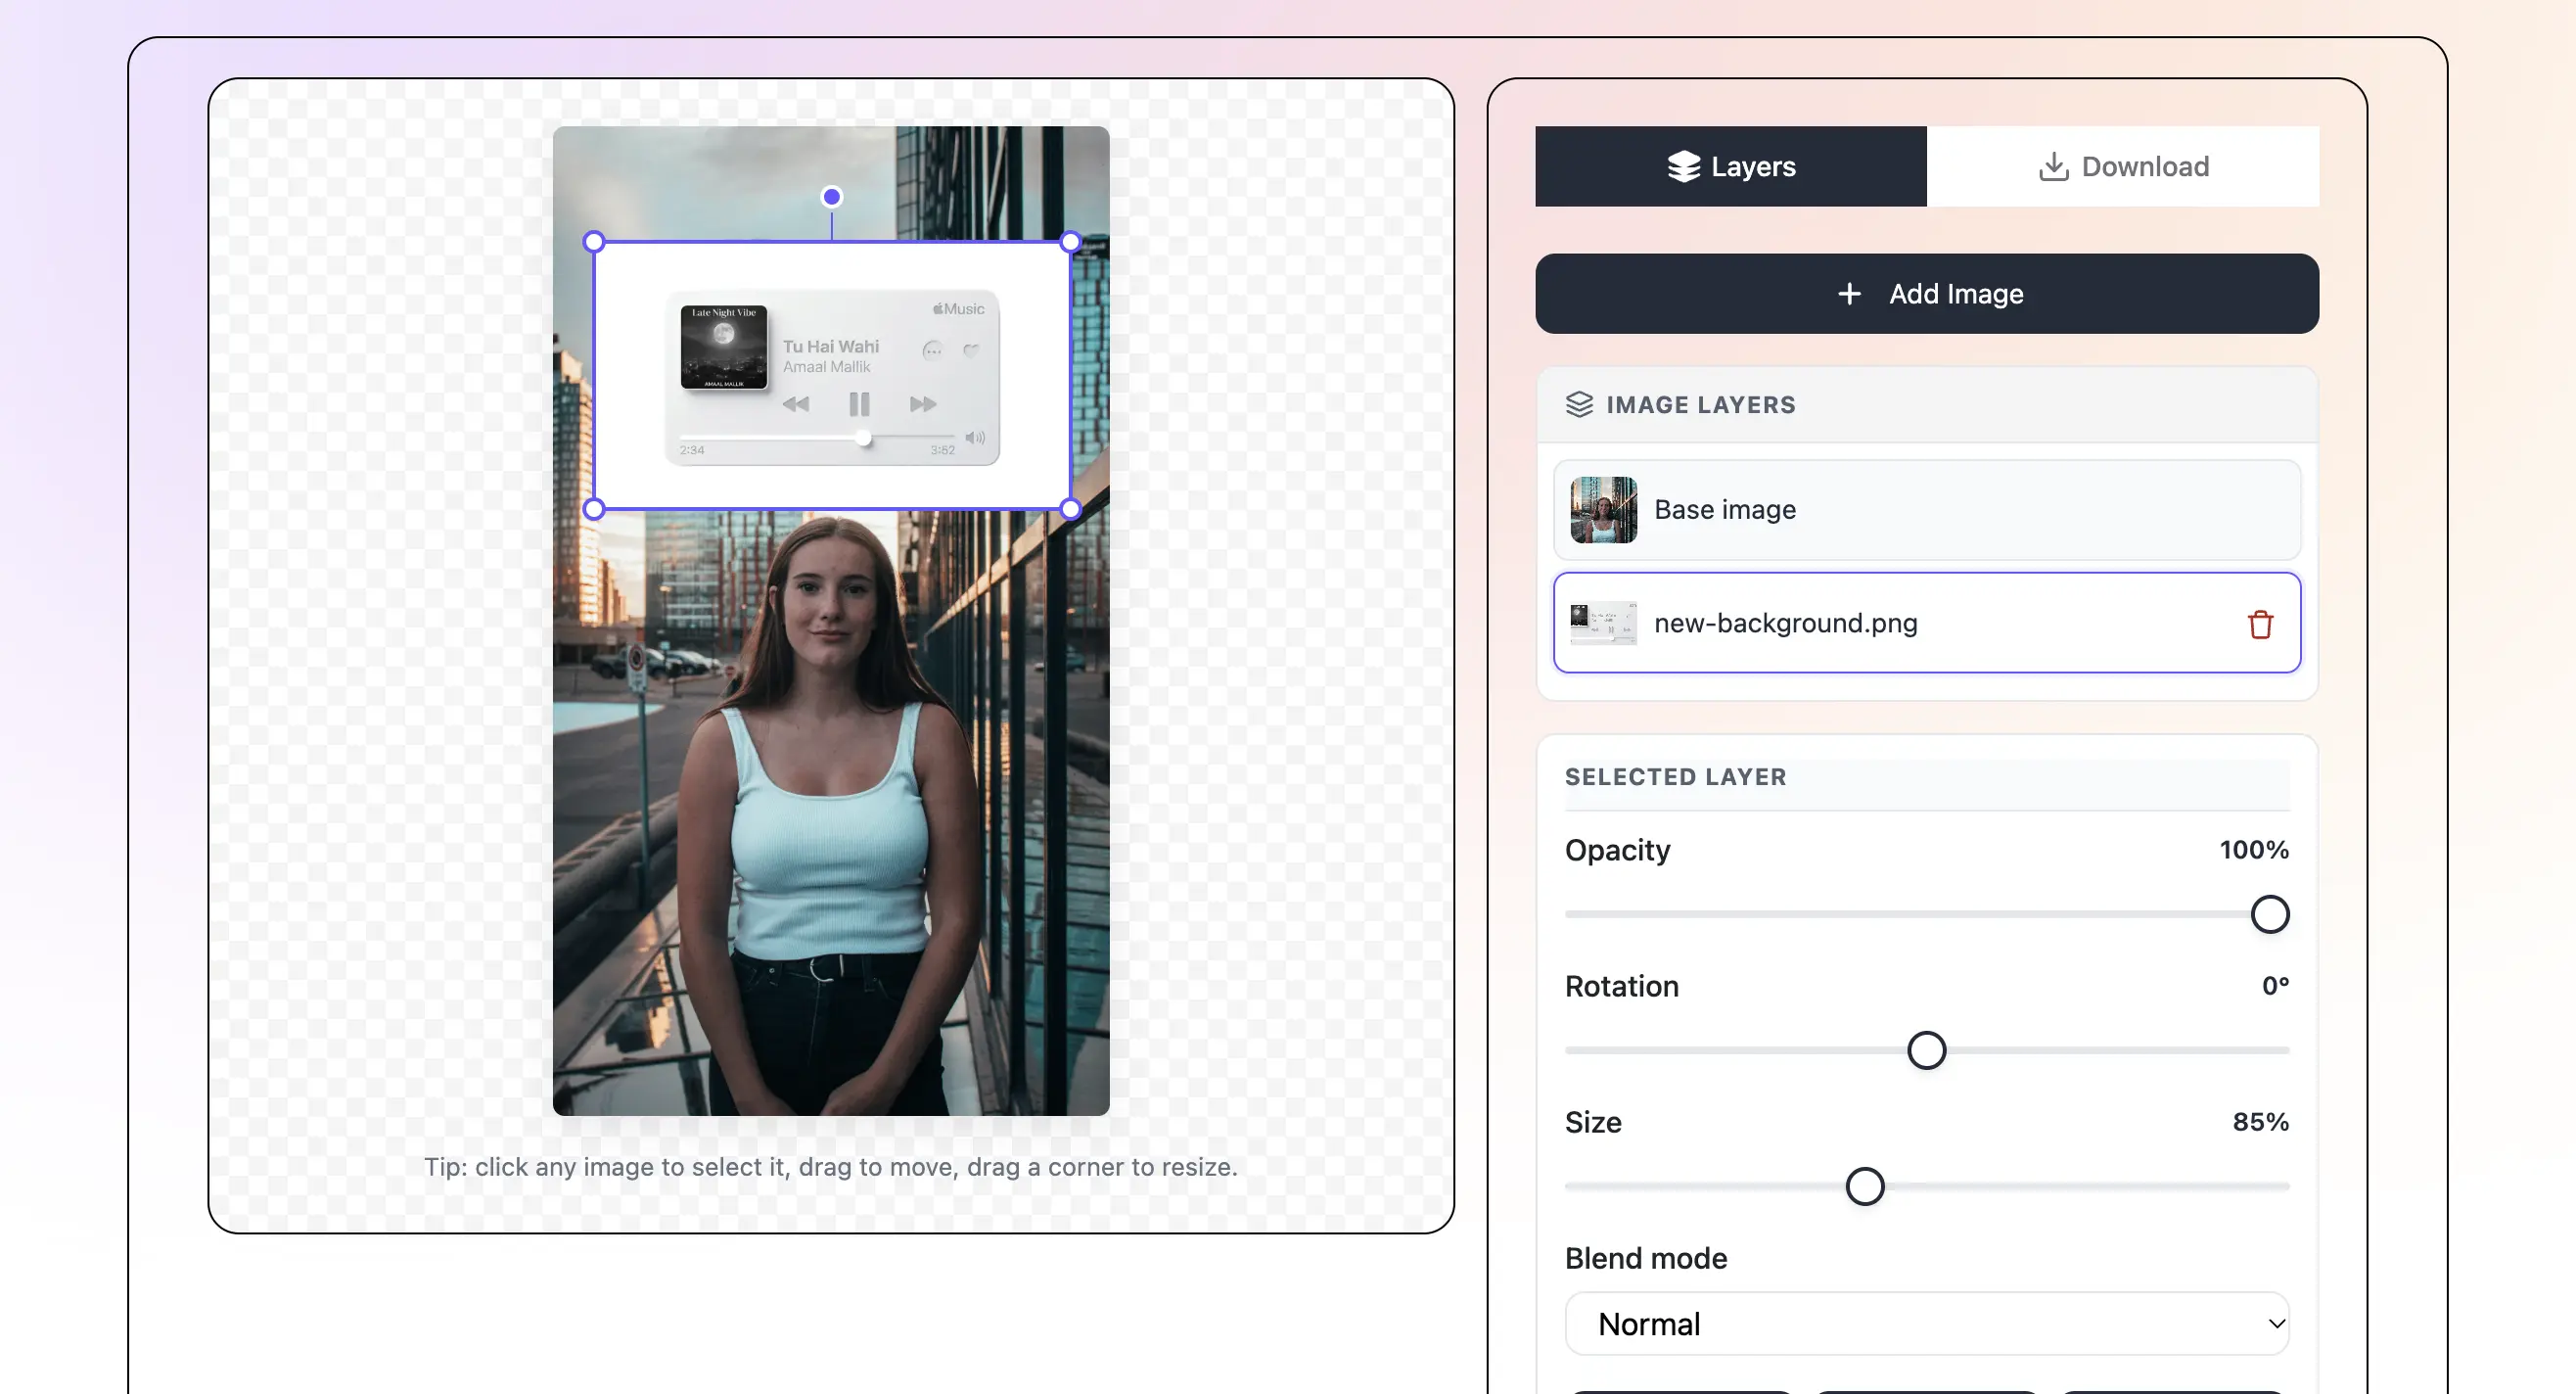Click the Size slider handle
Image resolution: width=2576 pixels, height=1394 pixels.
[x=1864, y=1187]
